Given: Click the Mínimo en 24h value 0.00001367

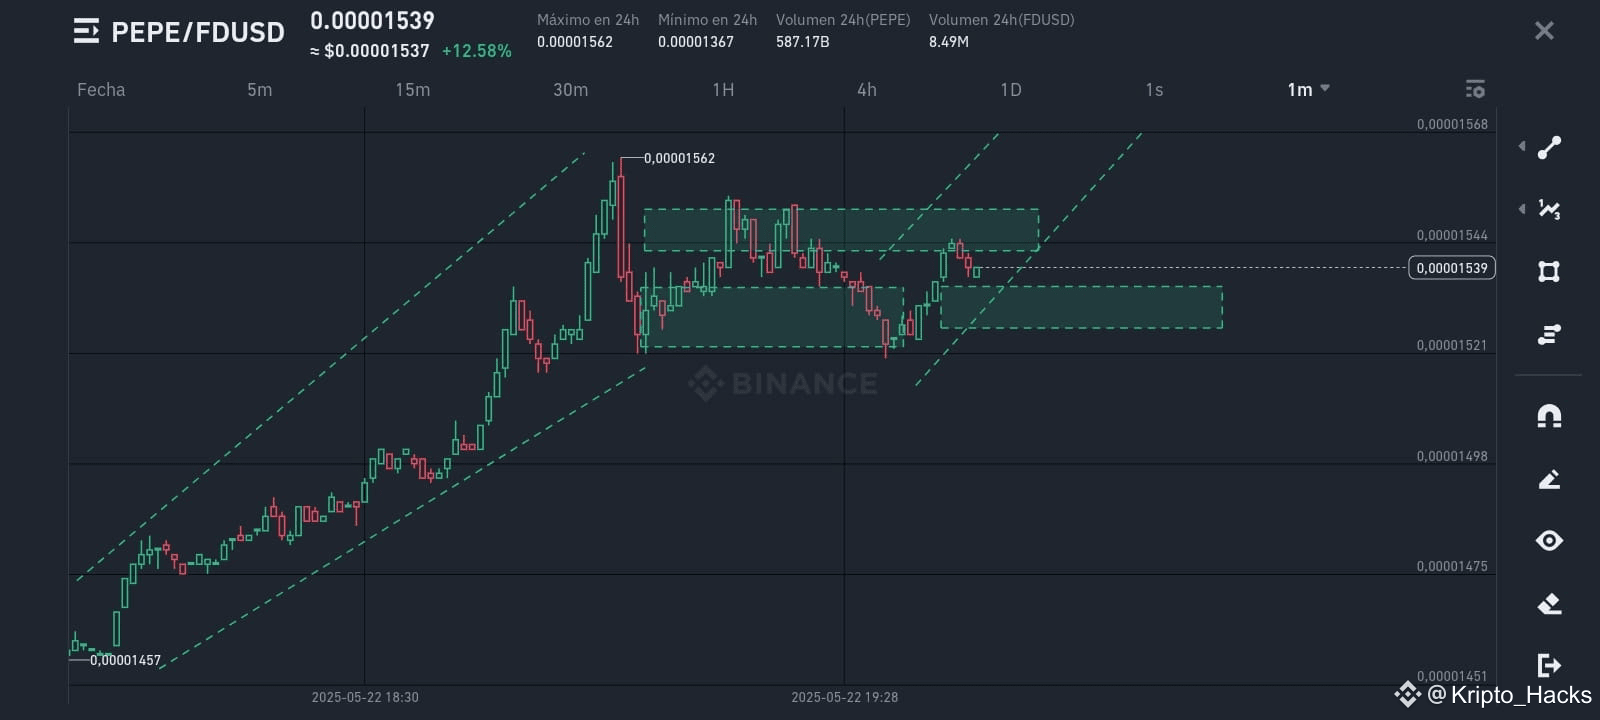Looking at the screenshot, I should [696, 42].
